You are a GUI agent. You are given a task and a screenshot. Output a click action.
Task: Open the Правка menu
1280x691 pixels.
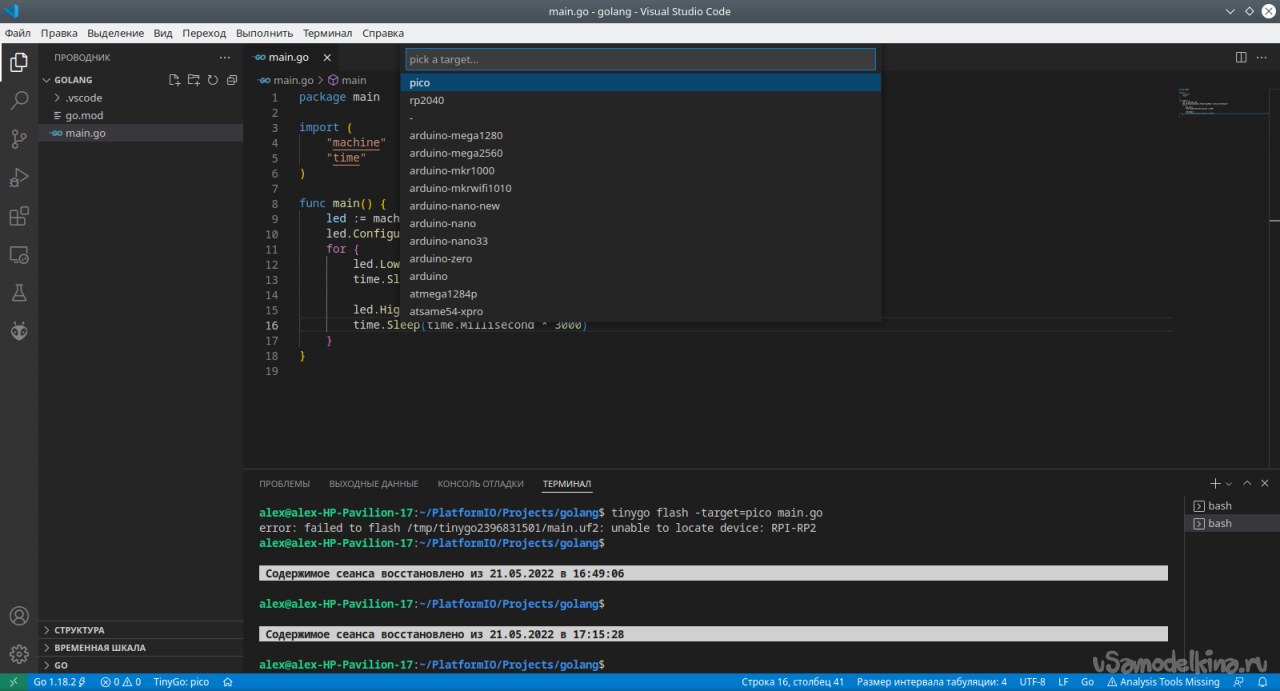tap(59, 33)
